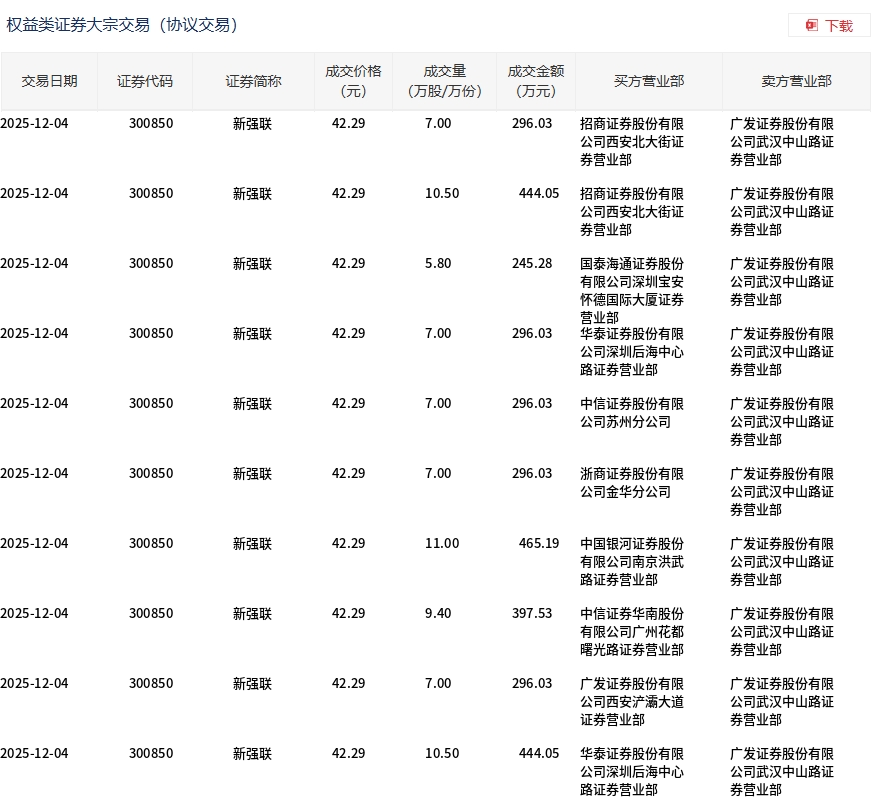Screen dimensions: 872x812
Task: Click the 证券简称 column header
Action: click(x=253, y=81)
